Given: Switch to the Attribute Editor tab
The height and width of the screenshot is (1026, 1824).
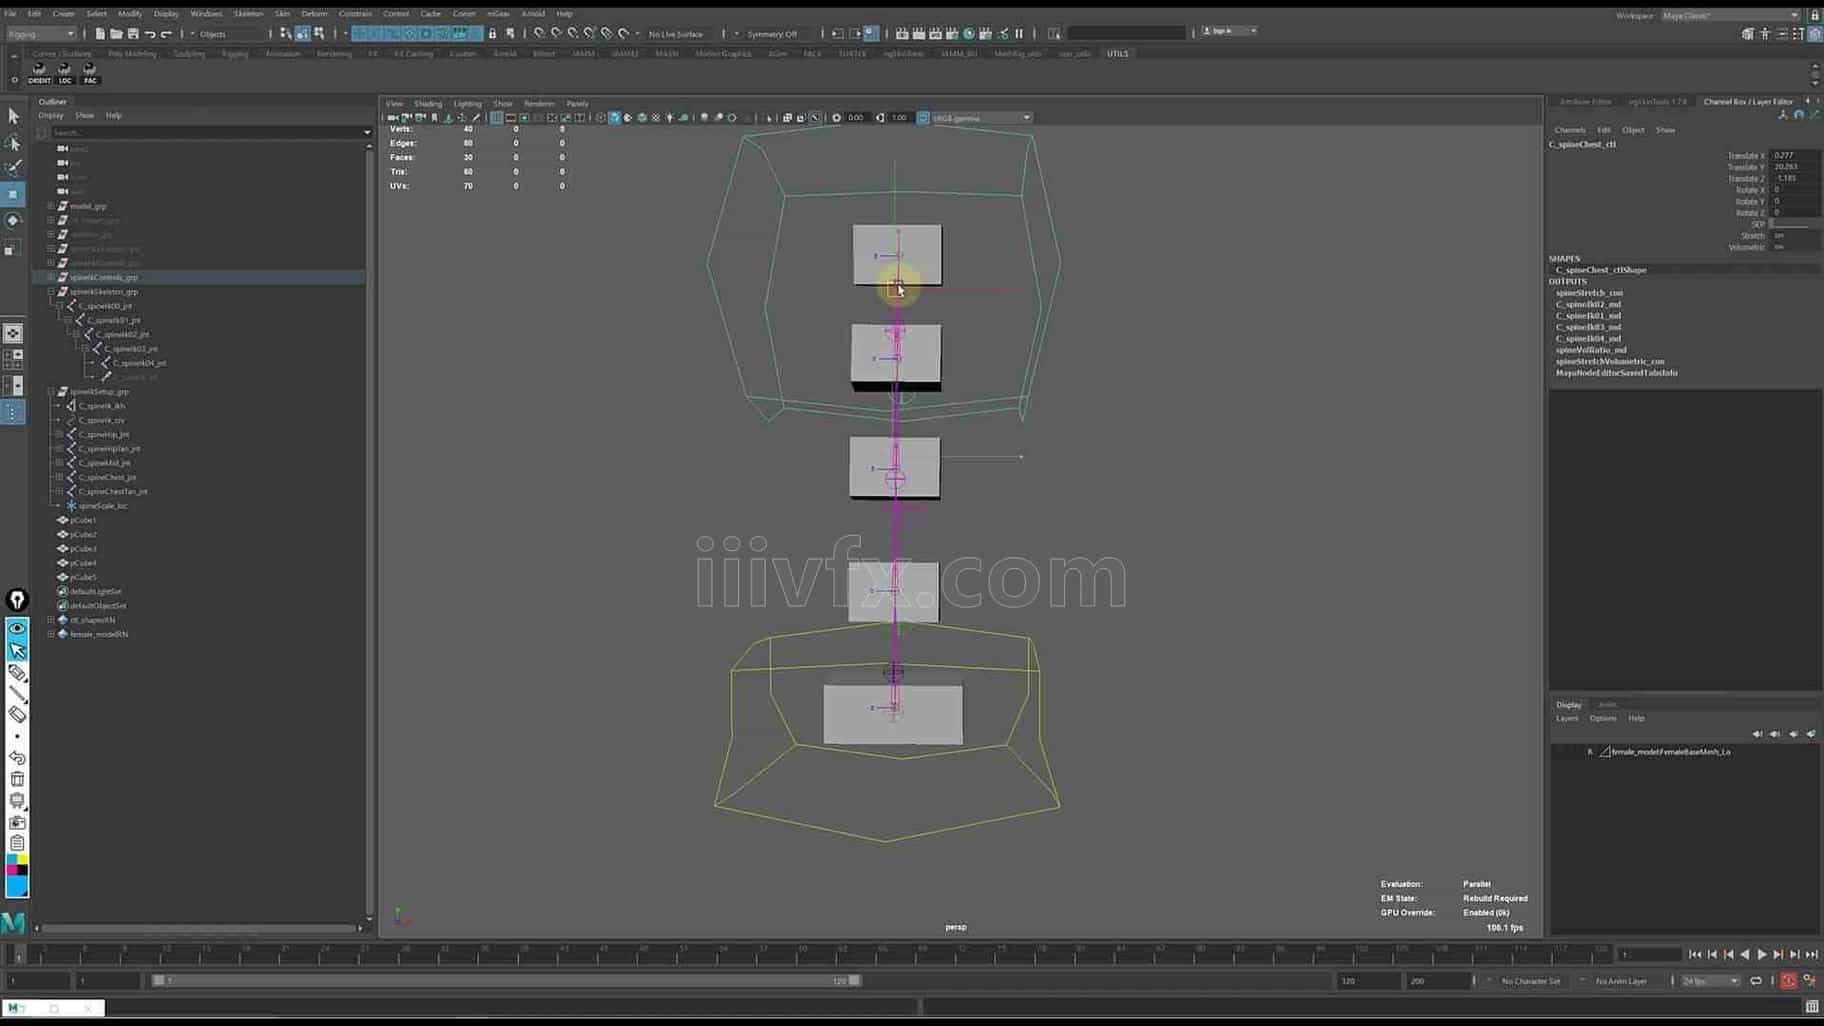Looking at the screenshot, I should pos(1585,102).
